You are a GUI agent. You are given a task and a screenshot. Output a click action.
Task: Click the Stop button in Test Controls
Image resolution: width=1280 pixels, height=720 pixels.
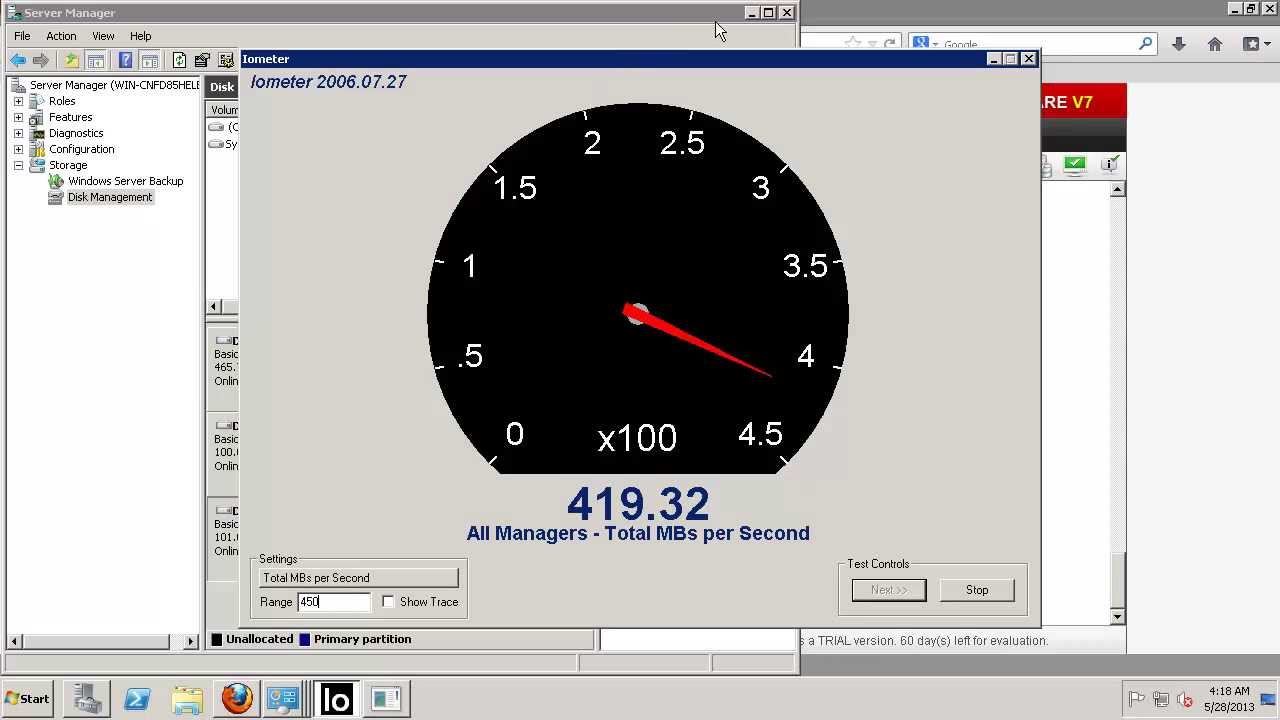977,590
